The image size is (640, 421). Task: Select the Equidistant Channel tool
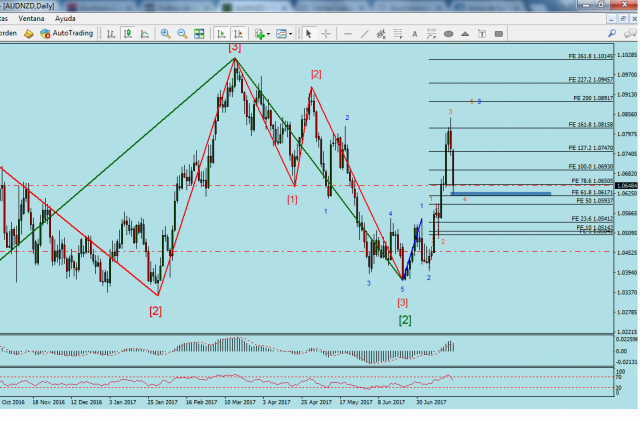[x=381, y=34]
